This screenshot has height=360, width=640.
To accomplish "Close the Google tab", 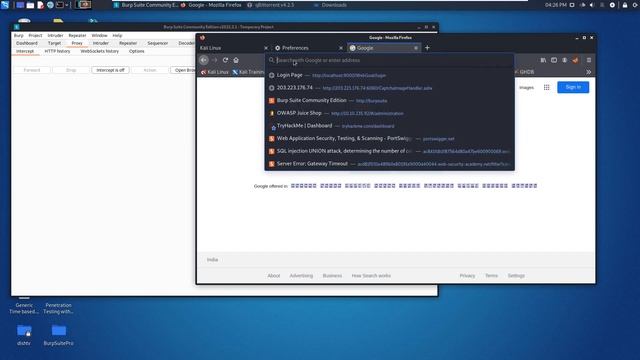I will pos(416,48).
